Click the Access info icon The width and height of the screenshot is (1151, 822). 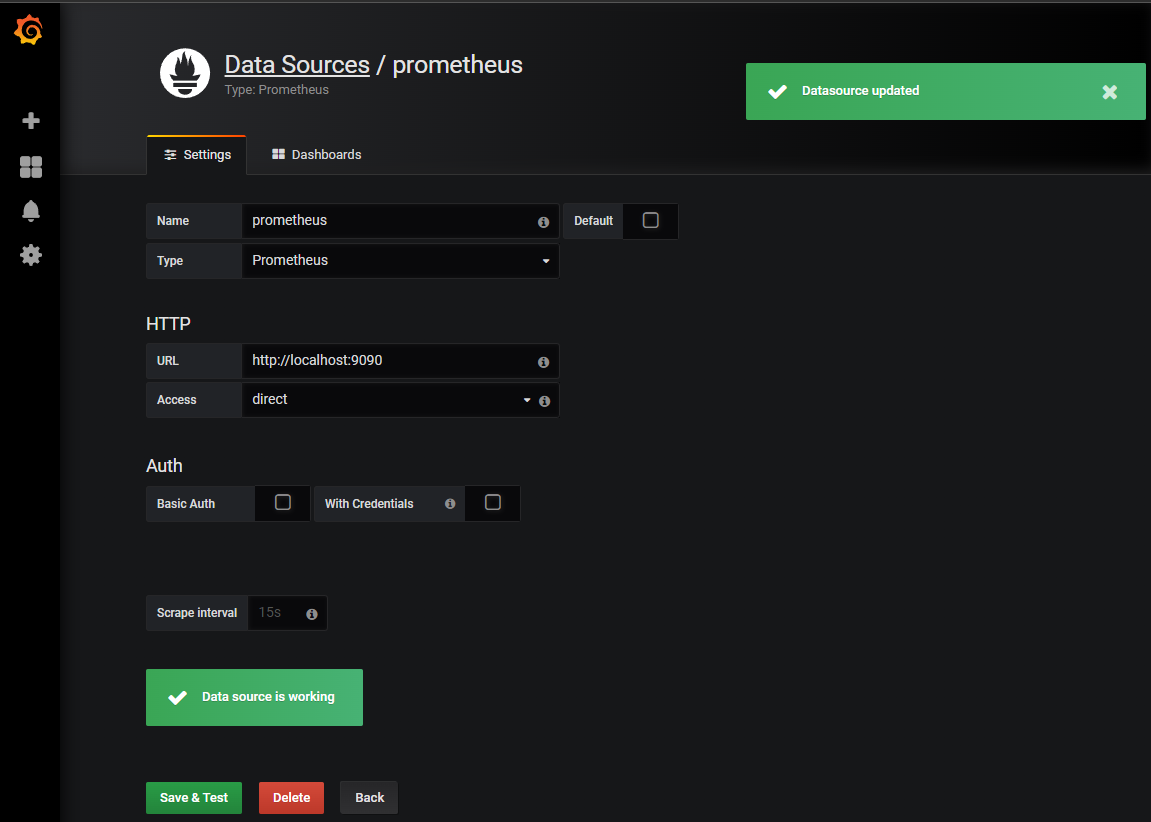[544, 401]
